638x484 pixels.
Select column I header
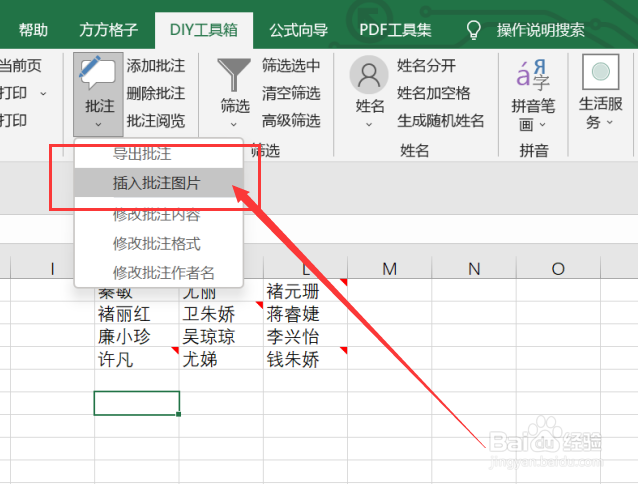tap(52, 268)
